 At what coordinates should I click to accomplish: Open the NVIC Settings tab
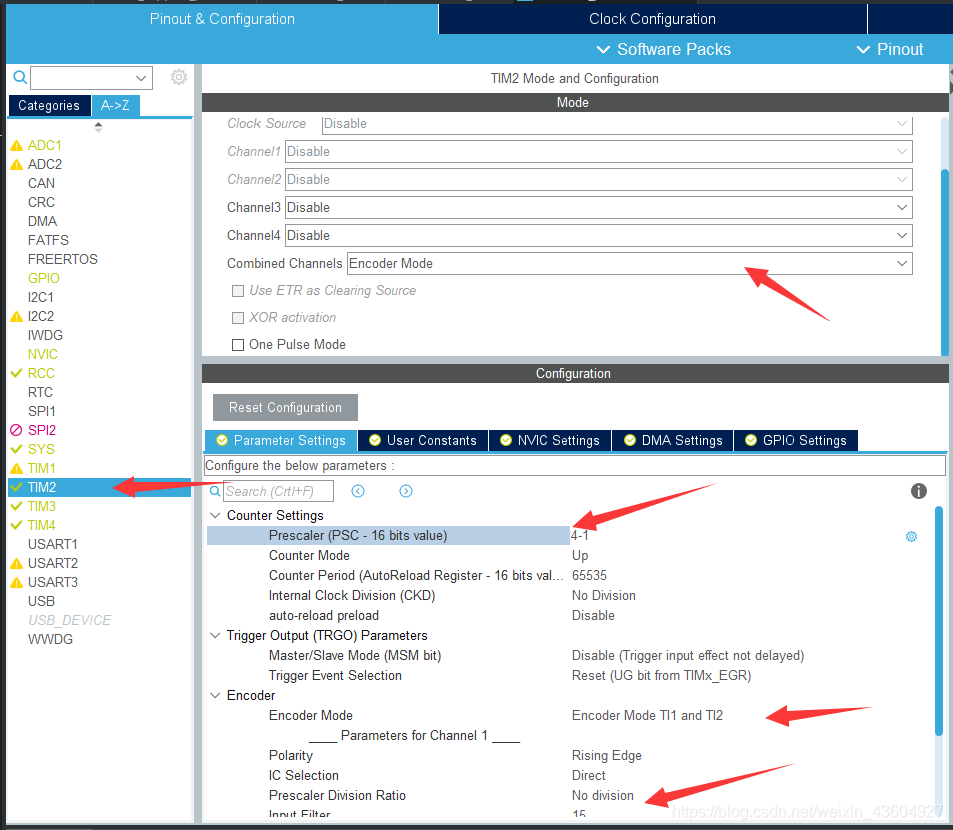click(x=550, y=441)
